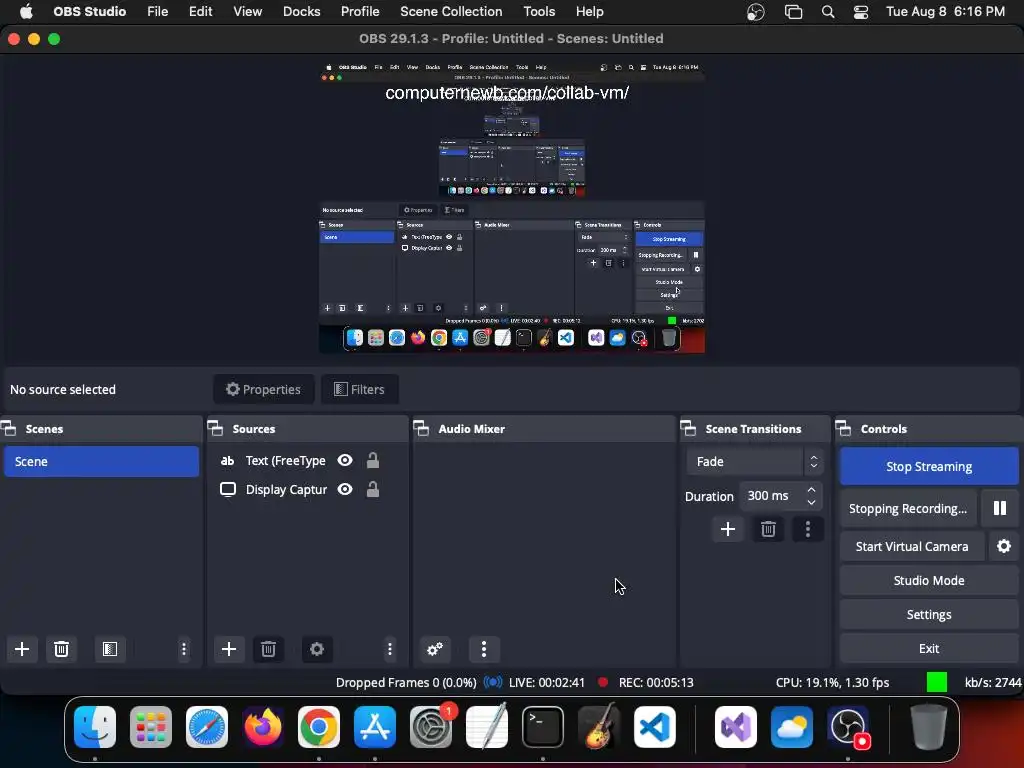1024x768 pixels.
Task: Toggle visibility of Text (FreeType) source
Action: [x=345, y=460]
